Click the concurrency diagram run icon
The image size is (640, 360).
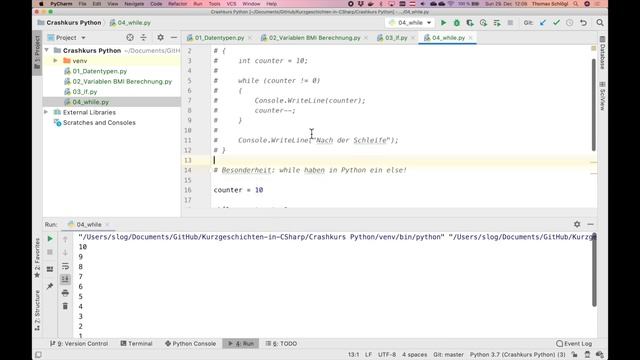(497, 23)
